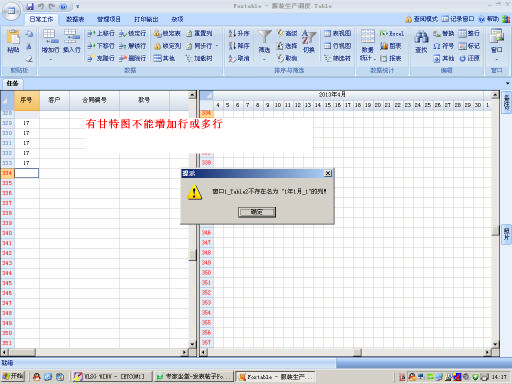Click the 升序 ascending sort icon
The height and width of the screenshot is (384, 512).
tap(232, 33)
